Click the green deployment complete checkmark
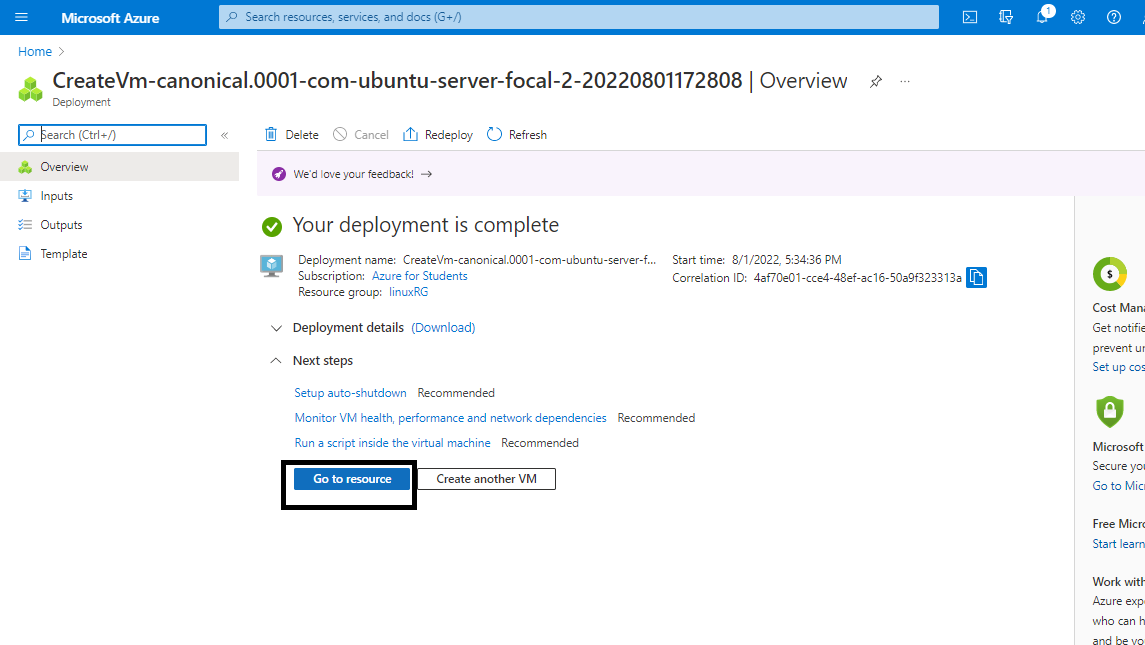This screenshot has height=645, width=1145. 272,227
